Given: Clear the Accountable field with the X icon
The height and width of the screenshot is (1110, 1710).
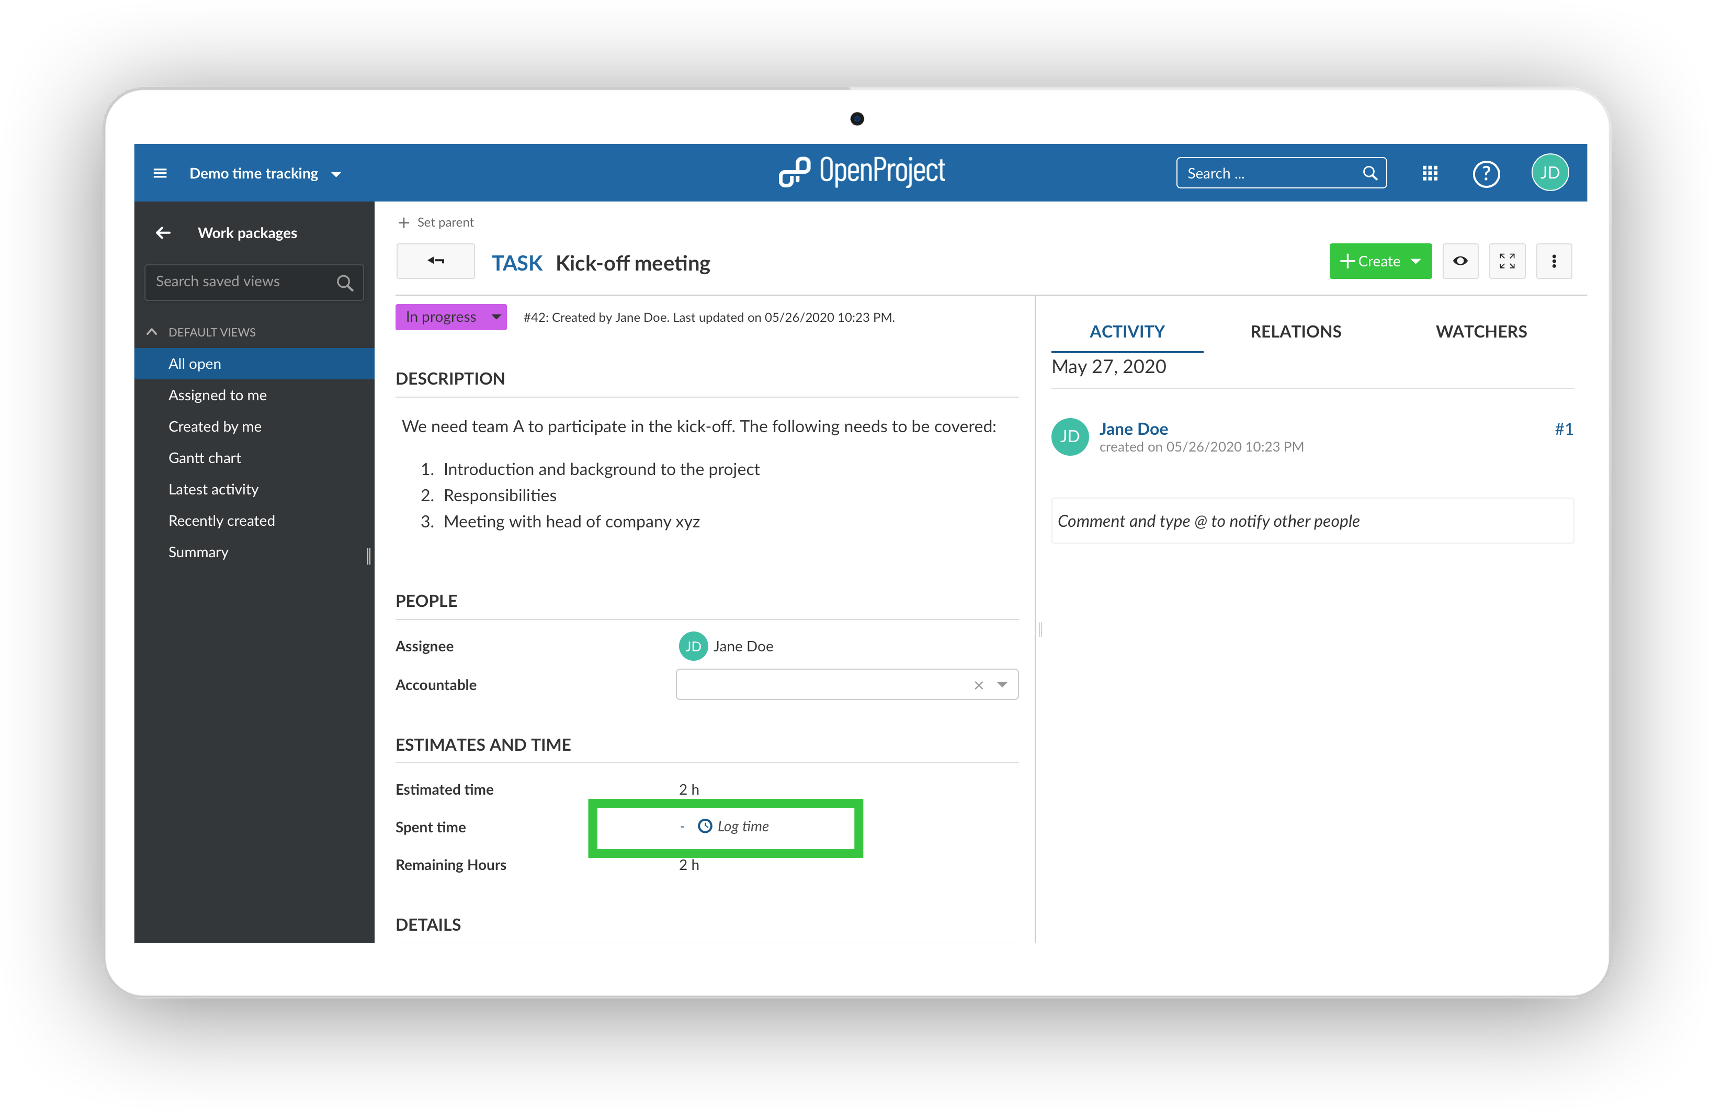Looking at the screenshot, I should [x=978, y=685].
